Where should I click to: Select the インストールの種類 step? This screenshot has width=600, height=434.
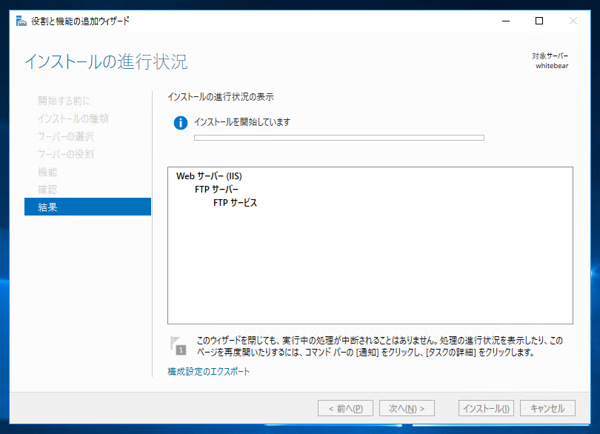73,119
